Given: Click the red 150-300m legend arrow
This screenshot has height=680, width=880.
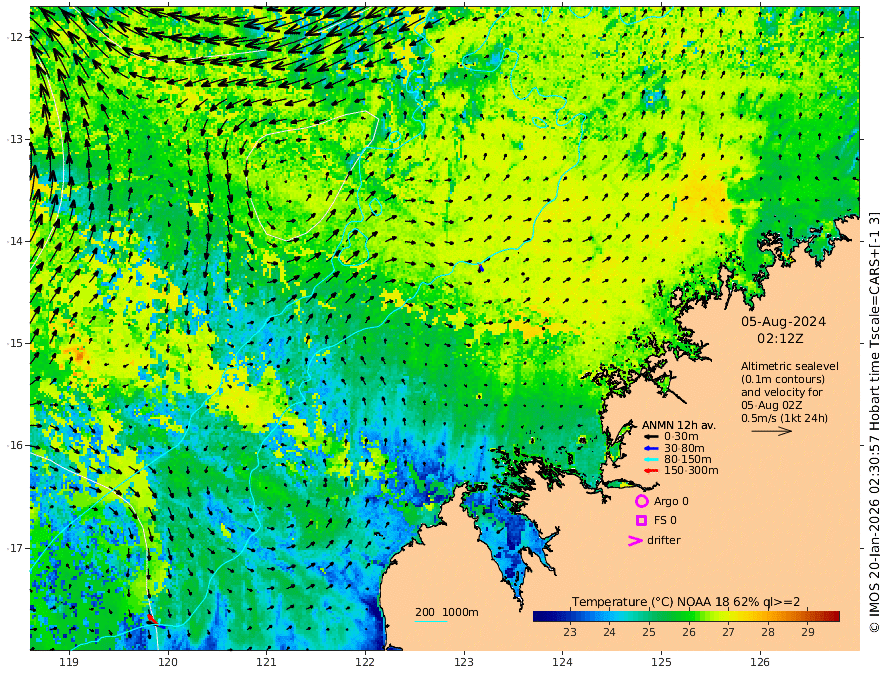Looking at the screenshot, I should coord(650,471).
